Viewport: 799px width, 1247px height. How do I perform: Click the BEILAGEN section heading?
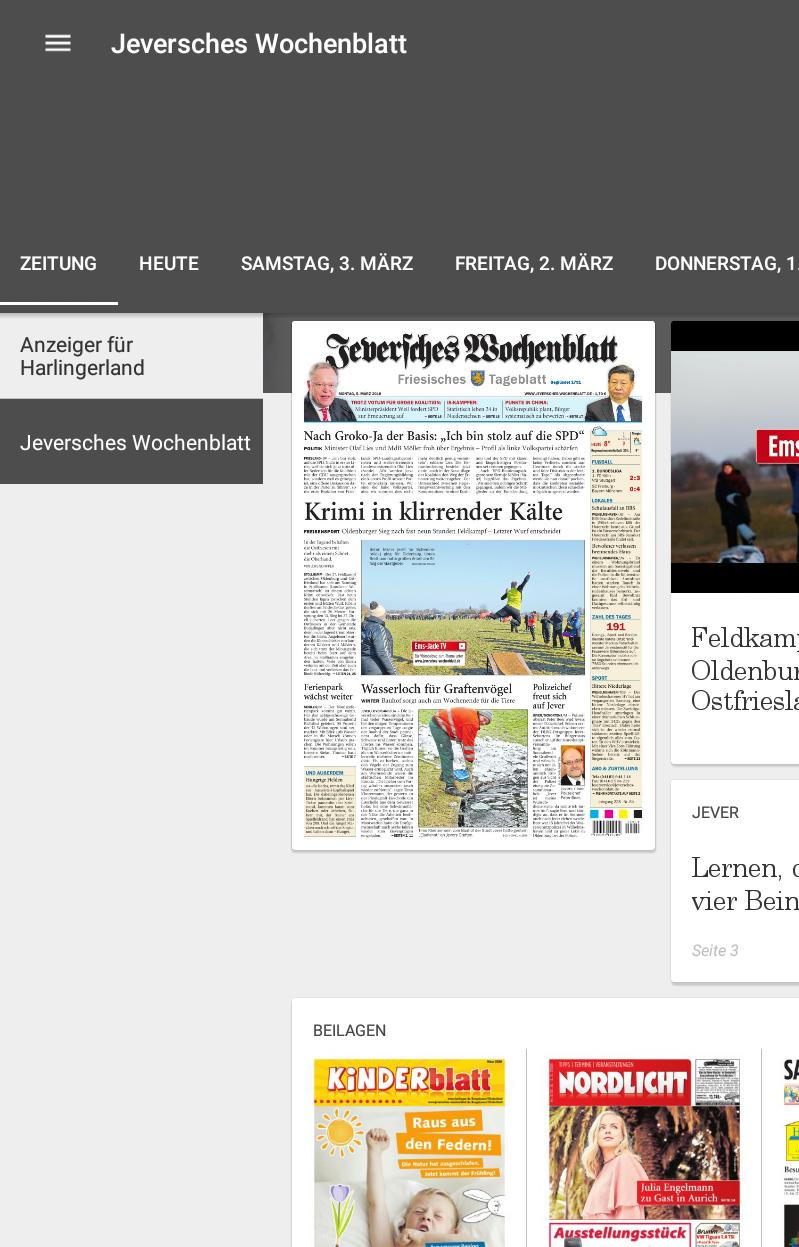pos(349,1030)
